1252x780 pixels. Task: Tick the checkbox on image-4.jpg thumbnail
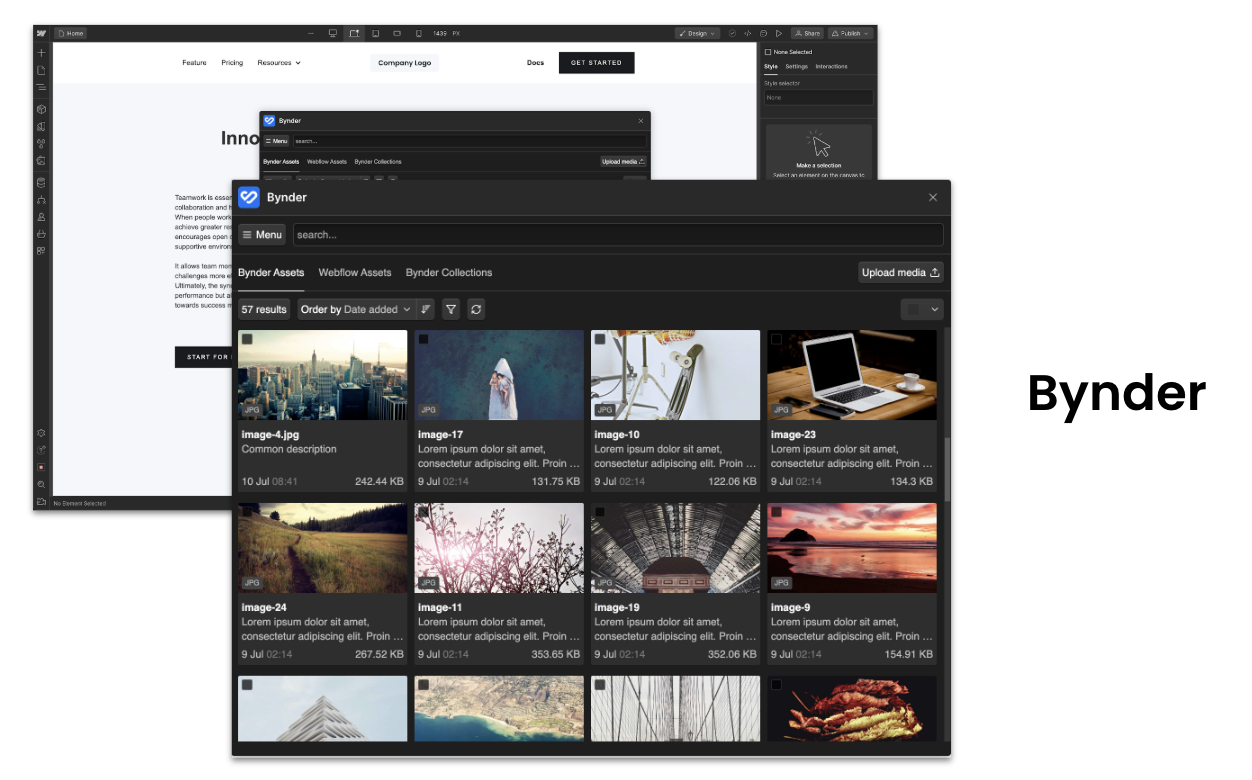tap(247, 340)
